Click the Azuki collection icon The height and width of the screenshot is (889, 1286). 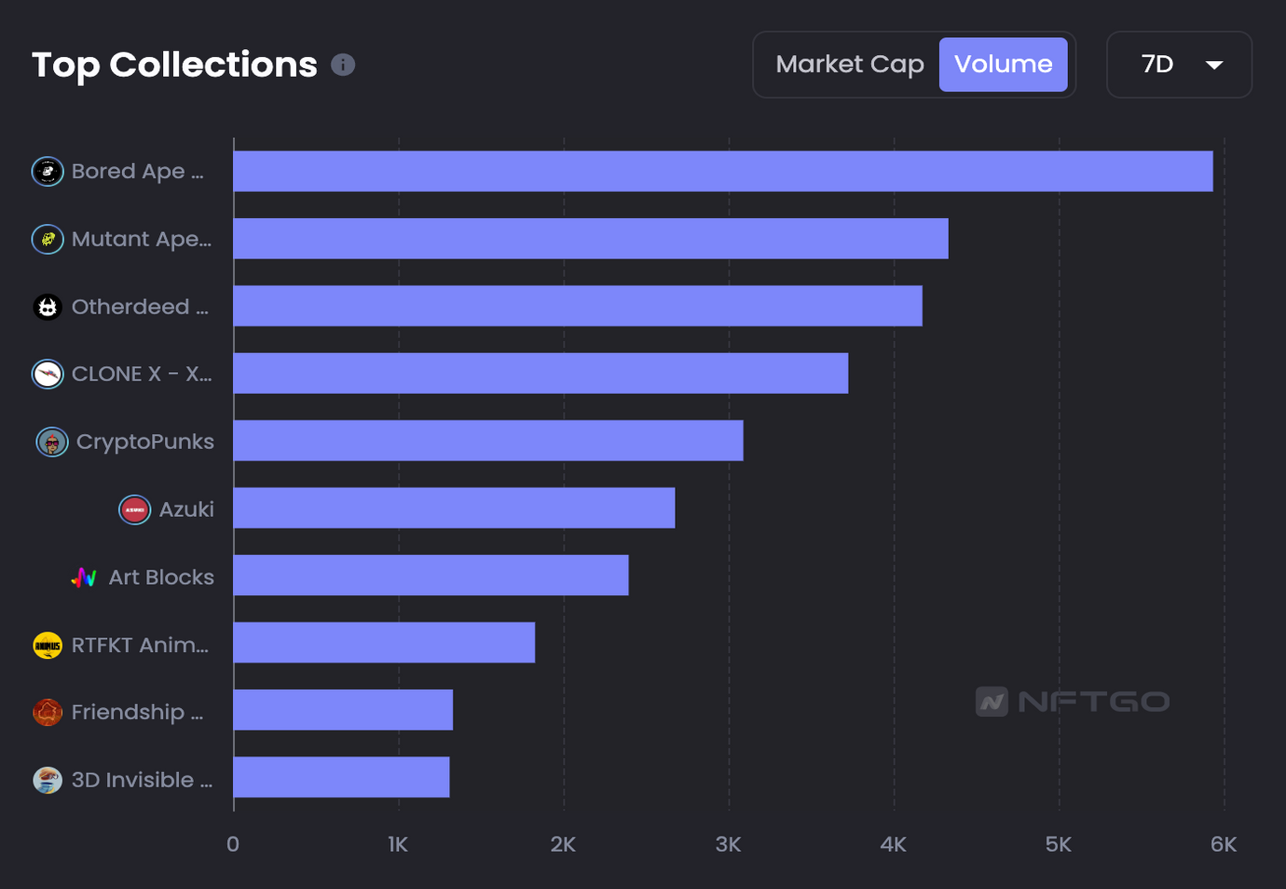(134, 509)
